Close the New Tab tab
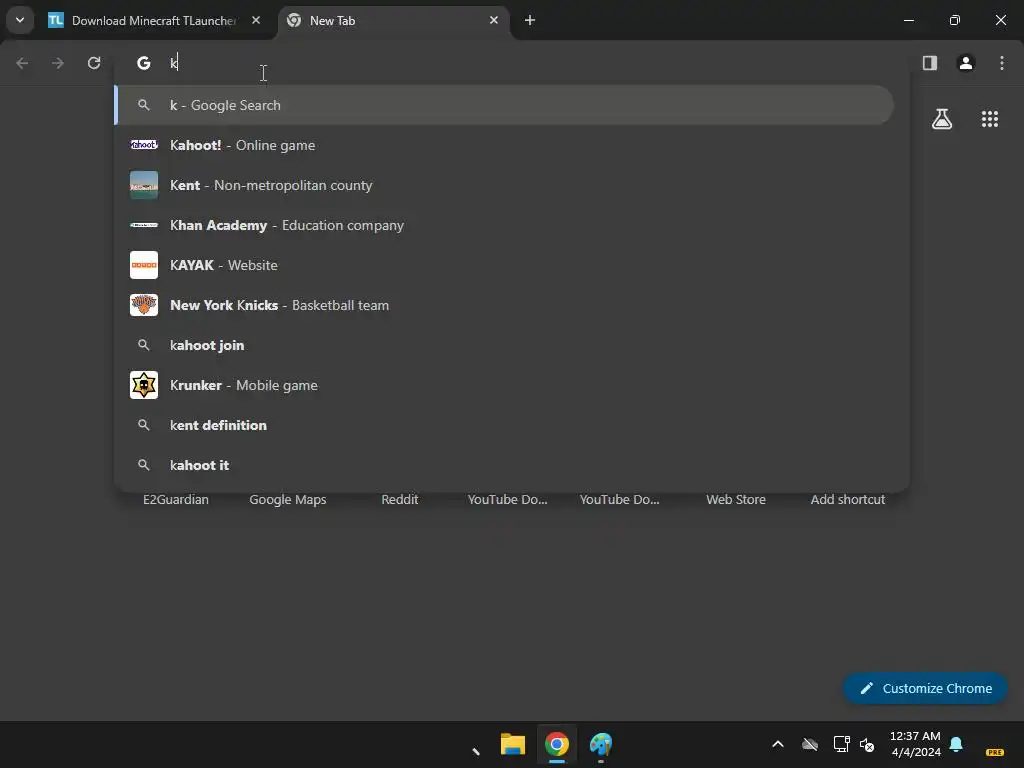Image resolution: width=1024 pixels, height=768 pixels. pos(494,20)
